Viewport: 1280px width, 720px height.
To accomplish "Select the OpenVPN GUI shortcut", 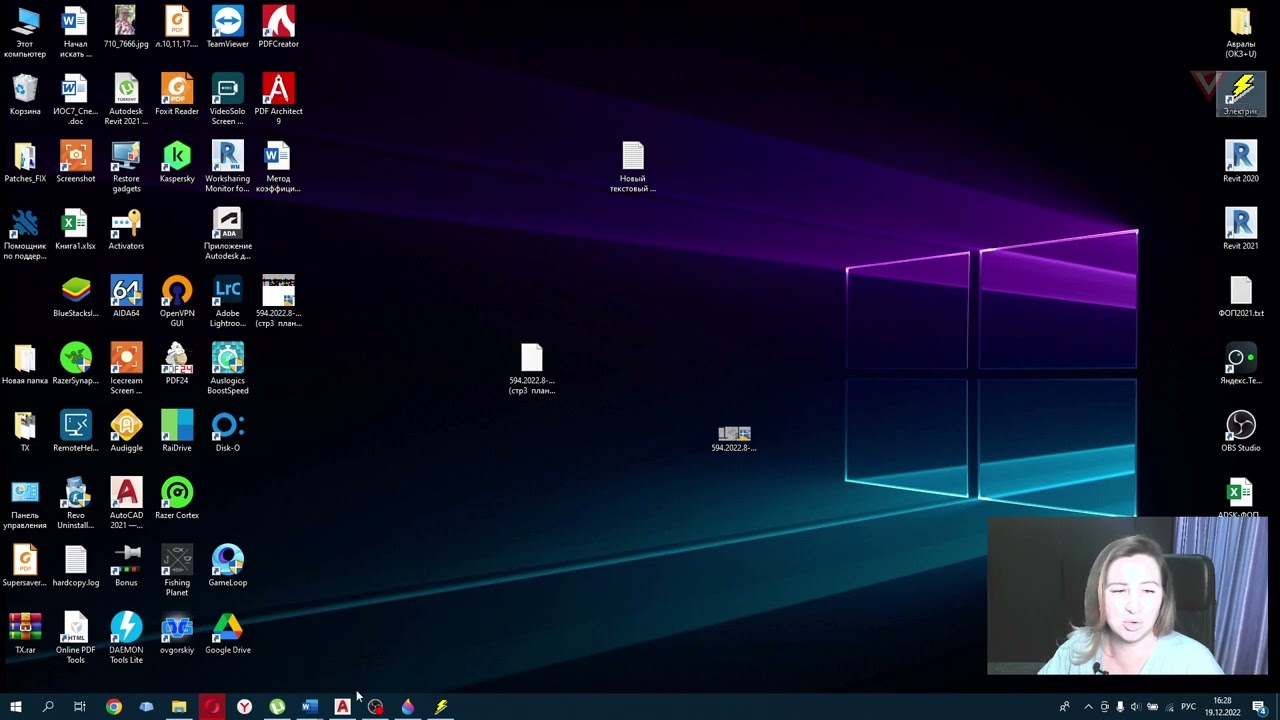I will 177,301.
